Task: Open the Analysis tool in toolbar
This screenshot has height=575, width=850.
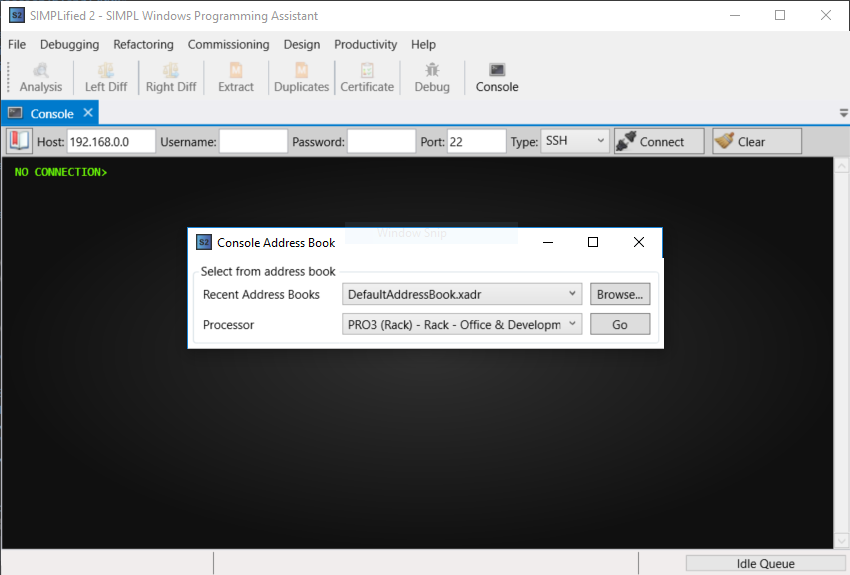Action: click(x=41, y=78)
